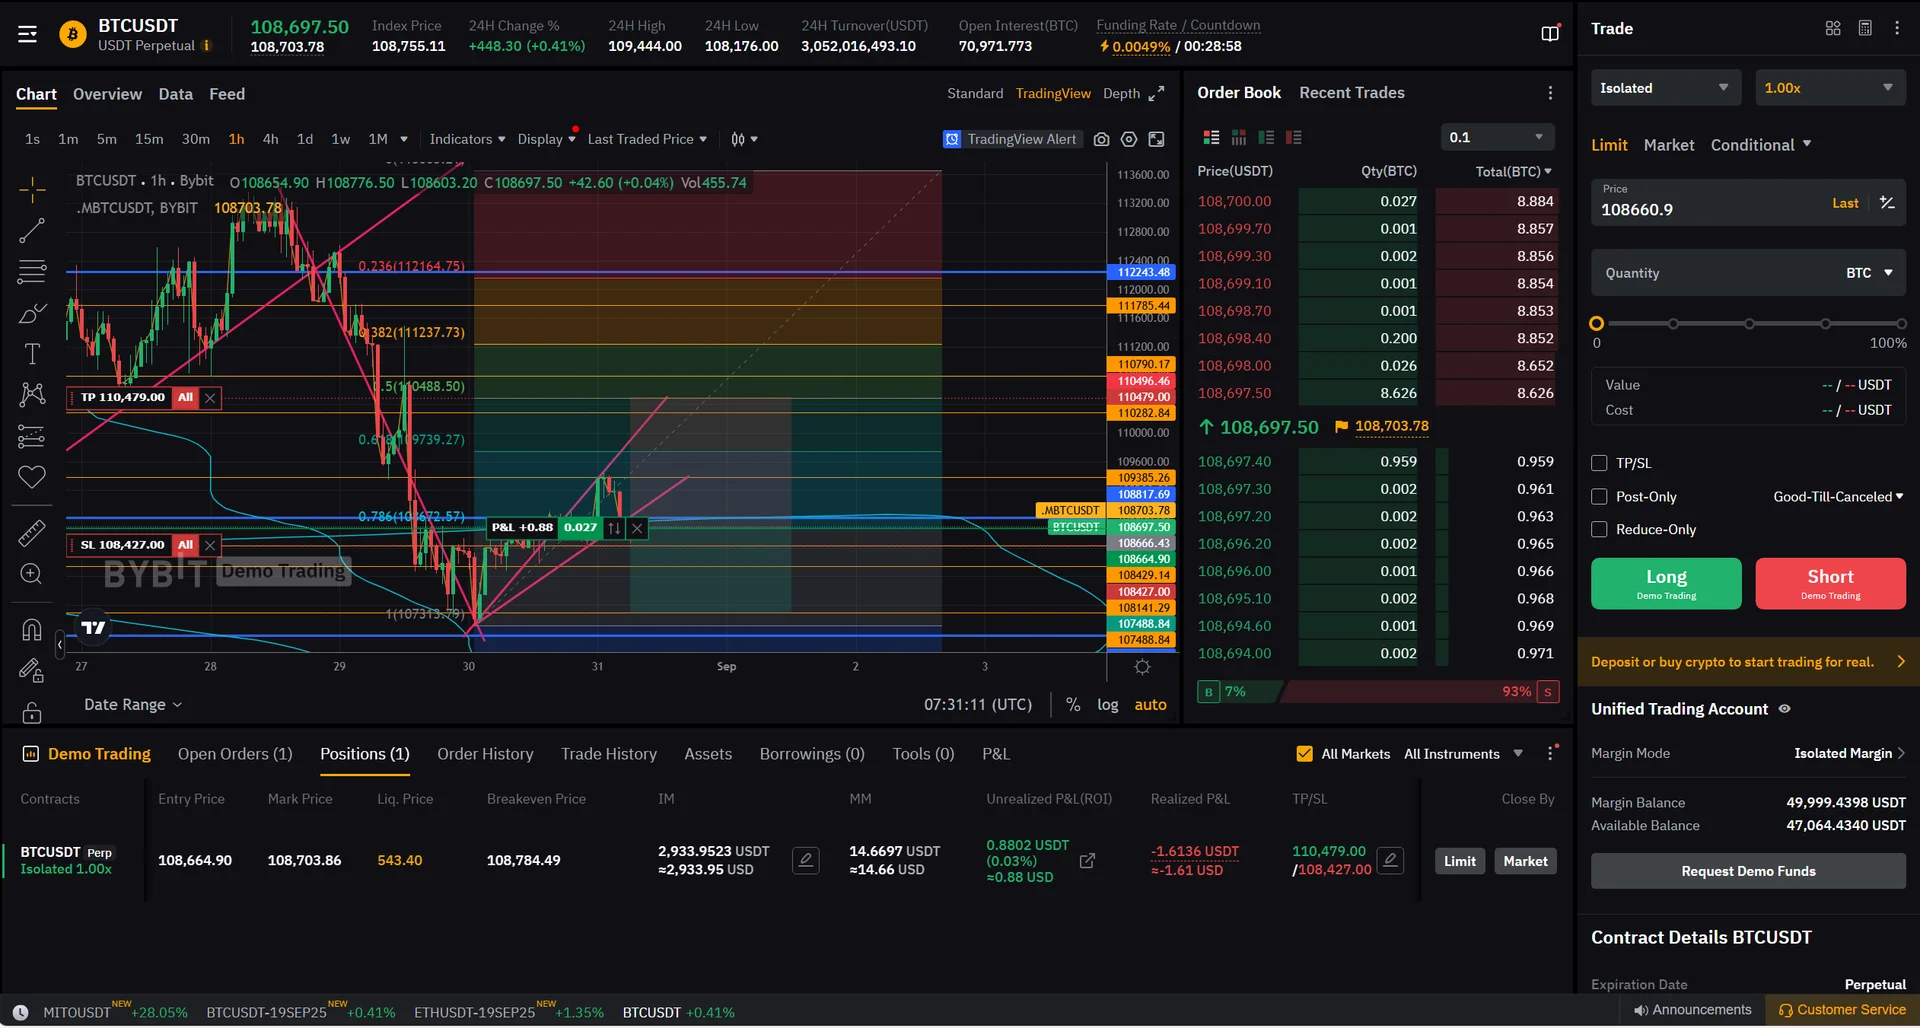Close position by Market button
The height and width of the screenshot is (1028, 1920).
pyautogui.click(x=1525, y=861)
